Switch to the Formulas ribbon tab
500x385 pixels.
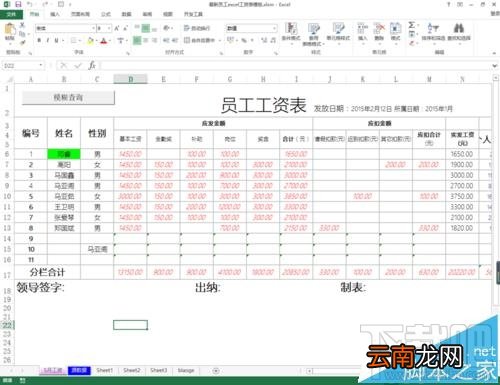[106, 14]
